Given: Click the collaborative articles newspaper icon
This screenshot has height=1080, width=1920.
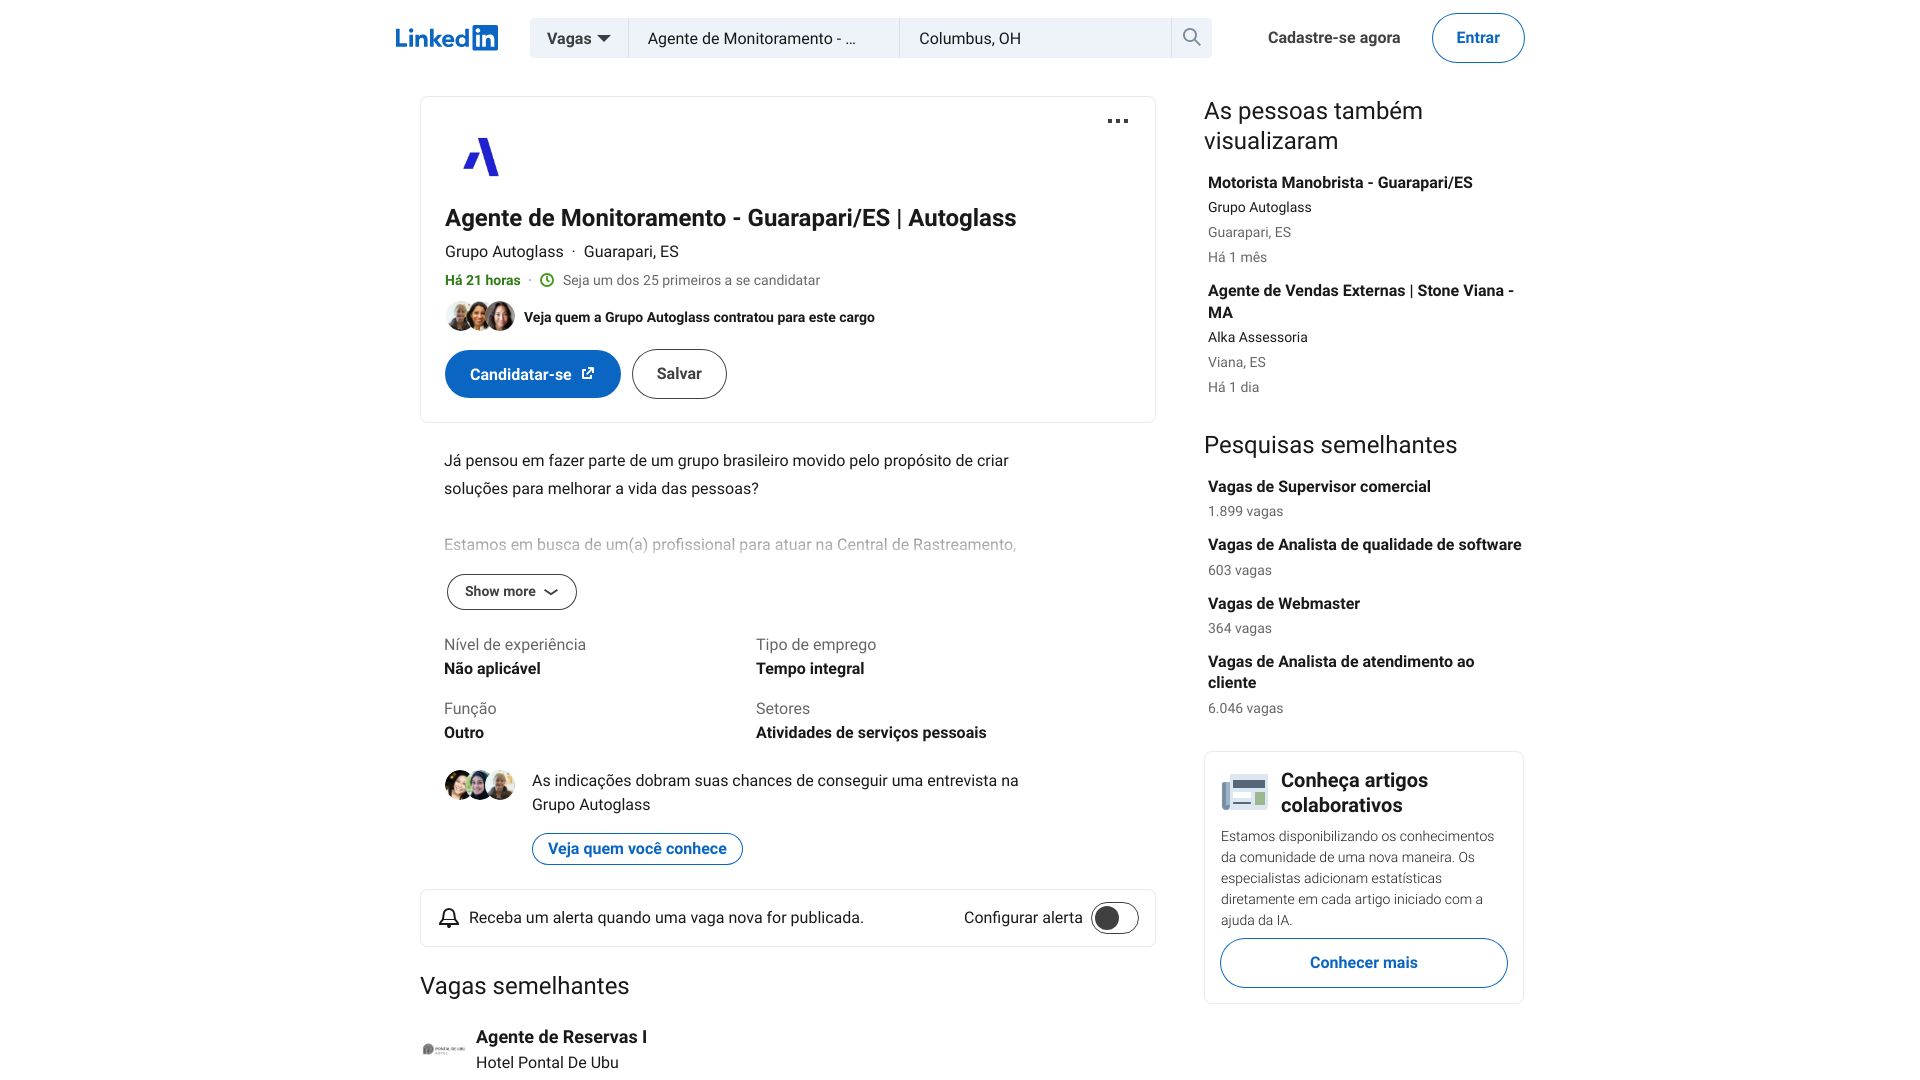Looking at the screenshot, I should click(1245, 793).
